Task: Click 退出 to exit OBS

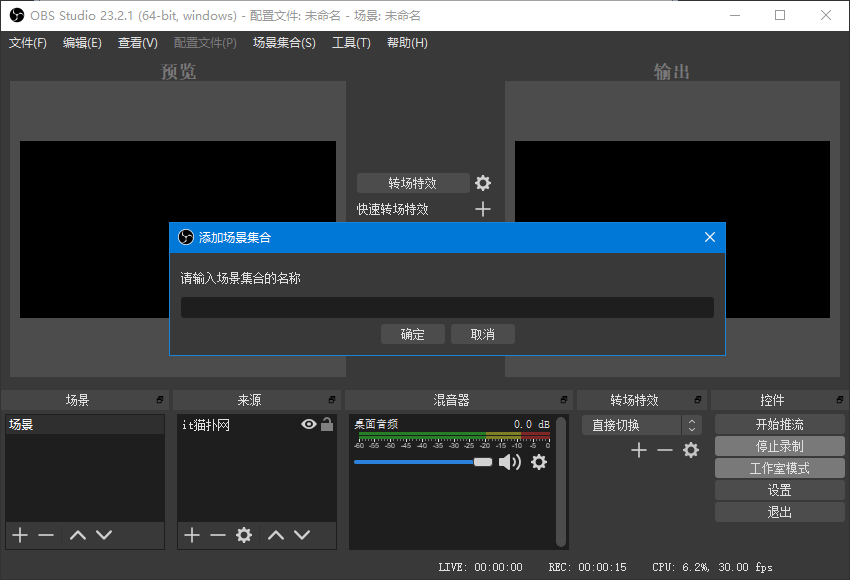Action: pos(780,512)
